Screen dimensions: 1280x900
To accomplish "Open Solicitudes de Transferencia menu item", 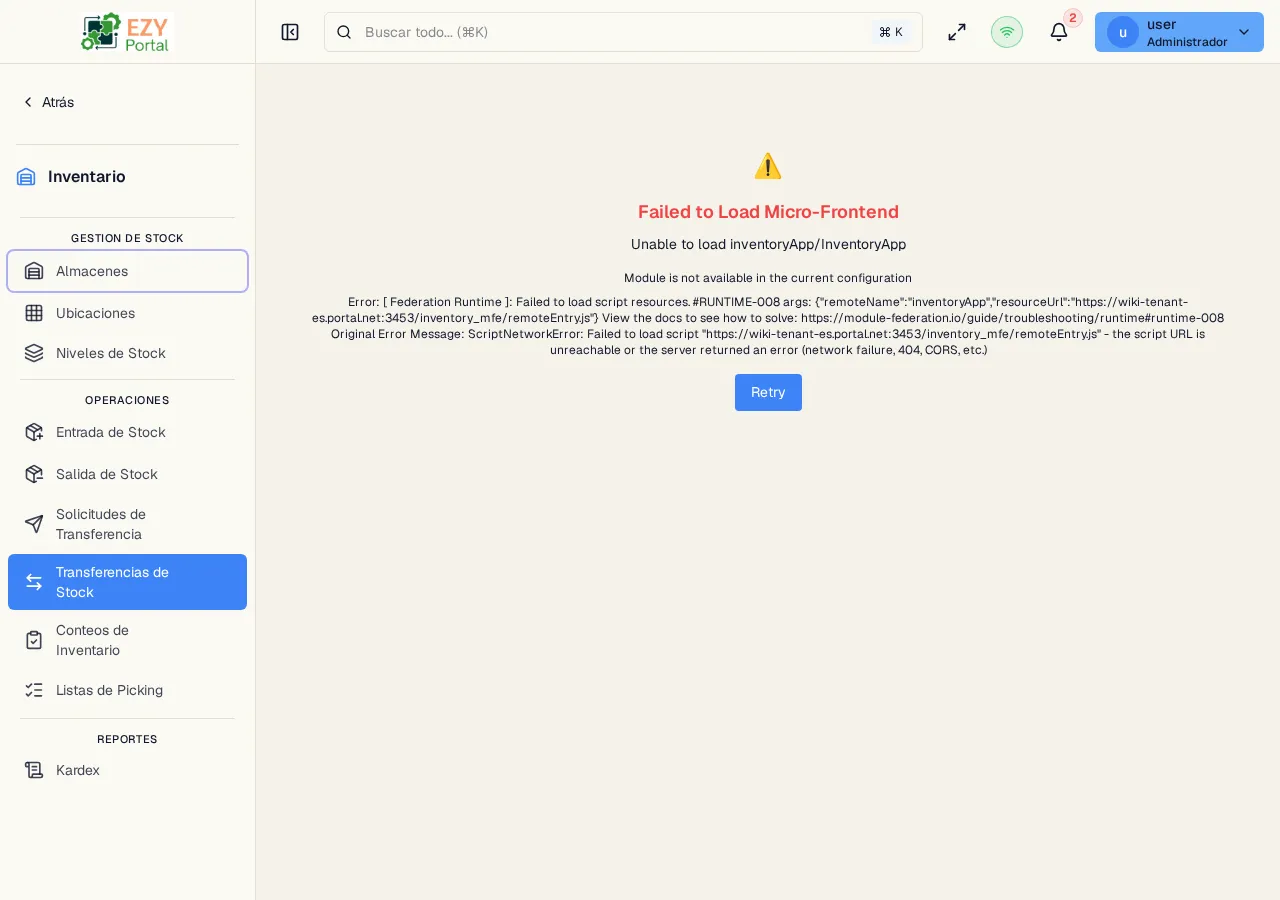I will (127, 524).
